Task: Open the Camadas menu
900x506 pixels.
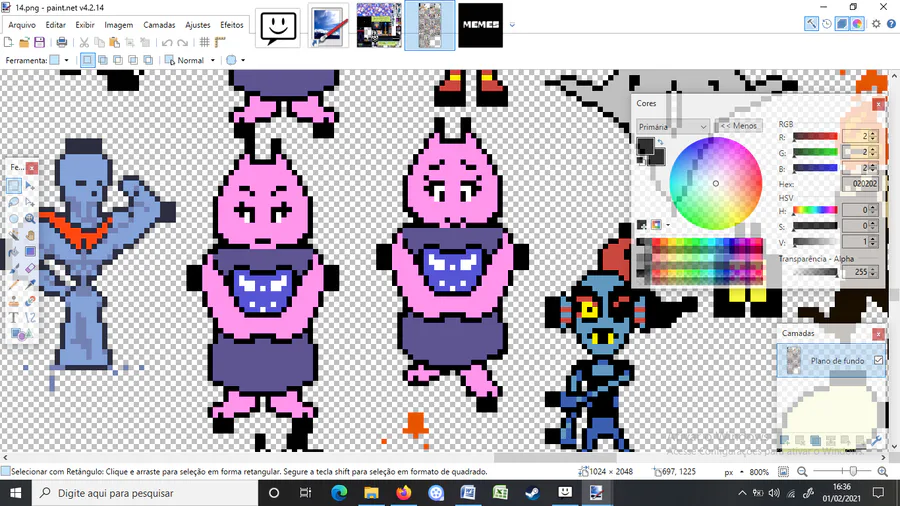Action: (x=159, y=25)
